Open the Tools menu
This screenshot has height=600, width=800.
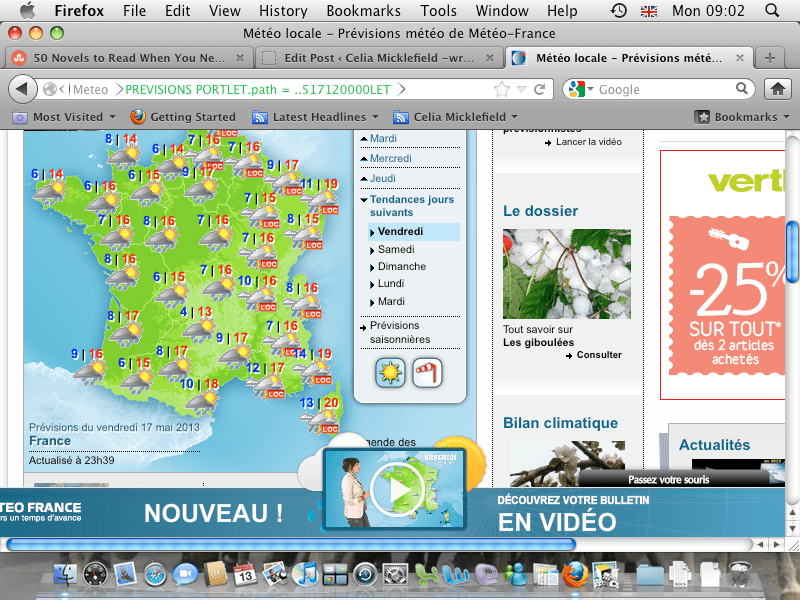pyautogui.click(x=438, y=10)
